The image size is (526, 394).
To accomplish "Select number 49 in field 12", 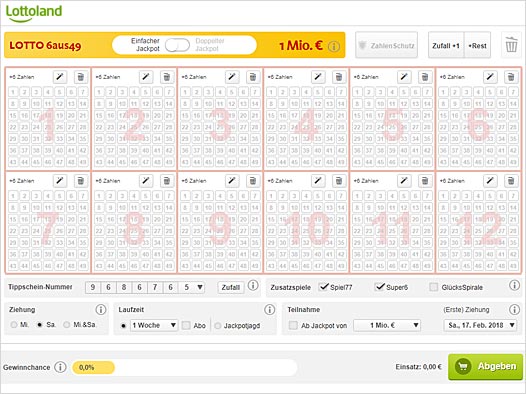I will [x=513, y=266].
